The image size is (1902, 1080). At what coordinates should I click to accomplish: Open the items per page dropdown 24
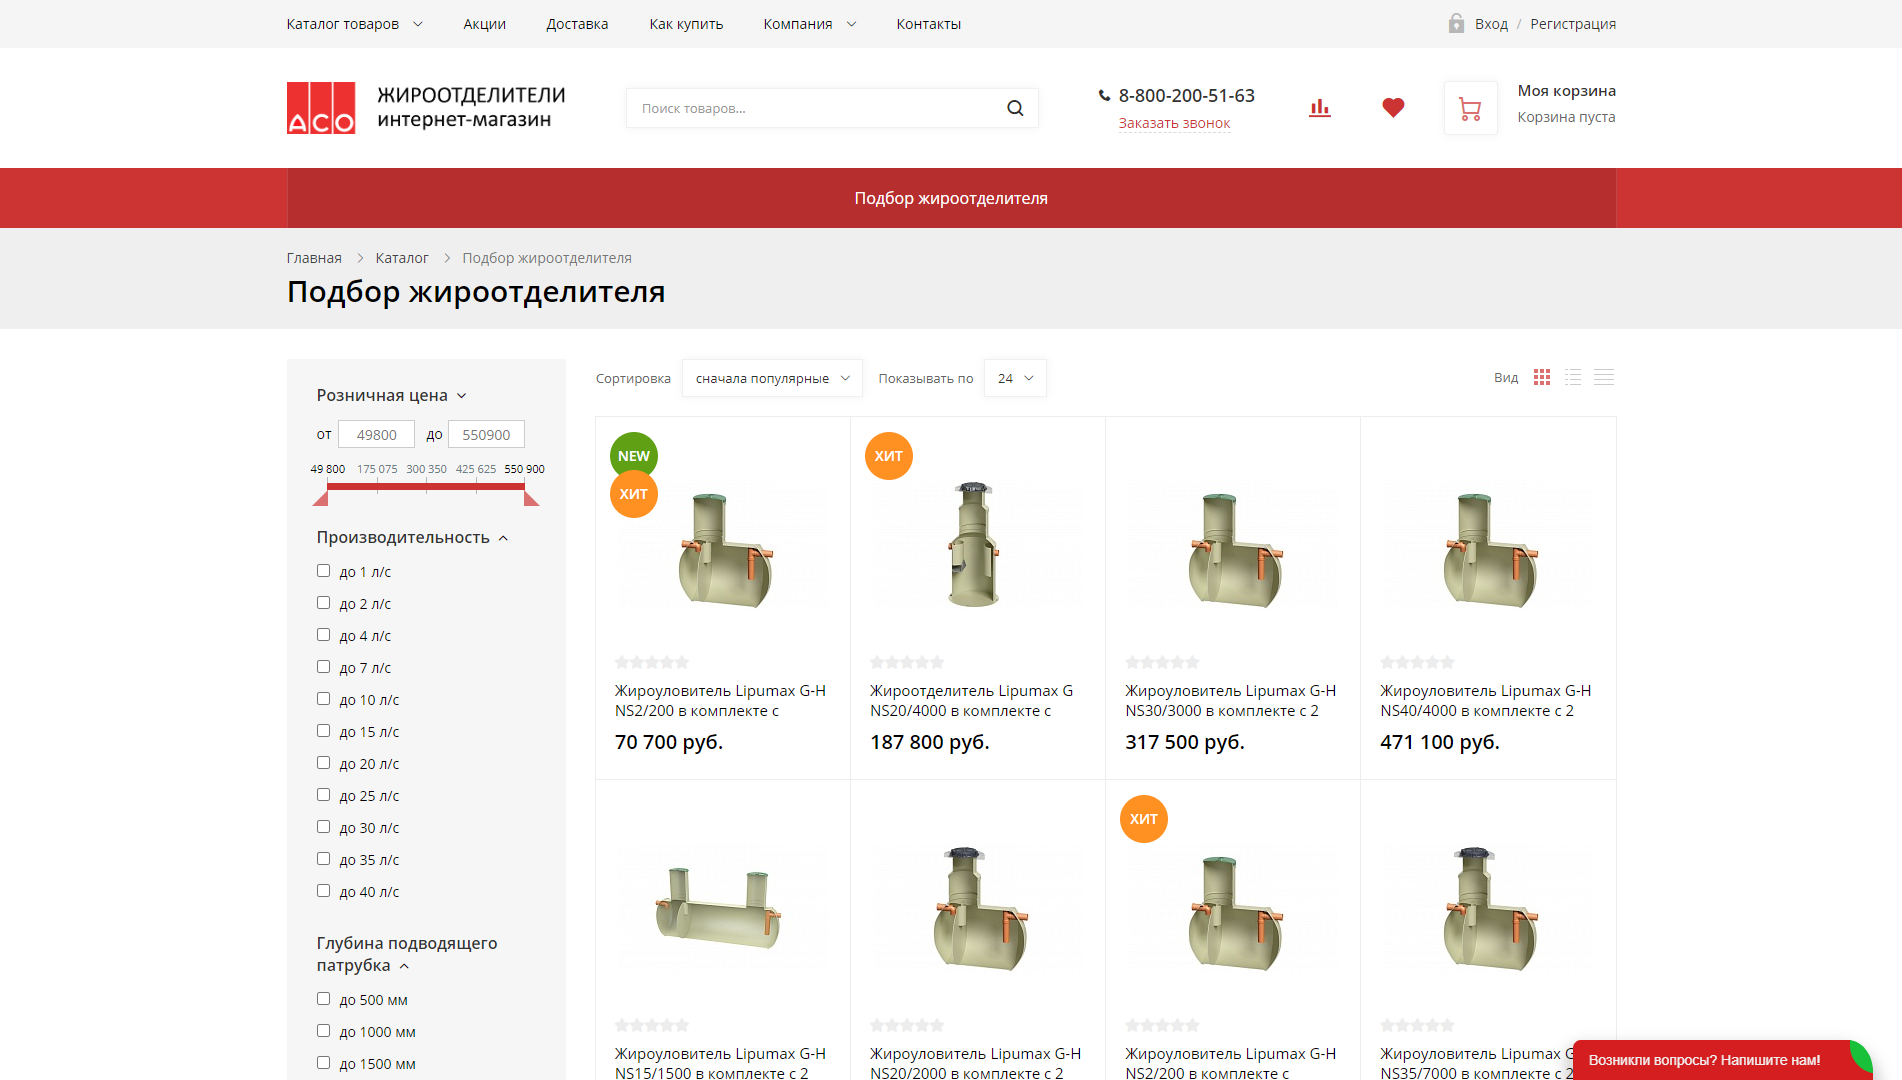click(x=1015, y=378)
